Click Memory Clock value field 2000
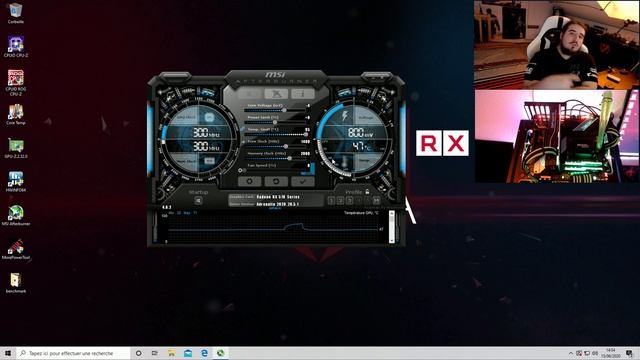Viewport: 640px width, 360px height. pos(305,153)
